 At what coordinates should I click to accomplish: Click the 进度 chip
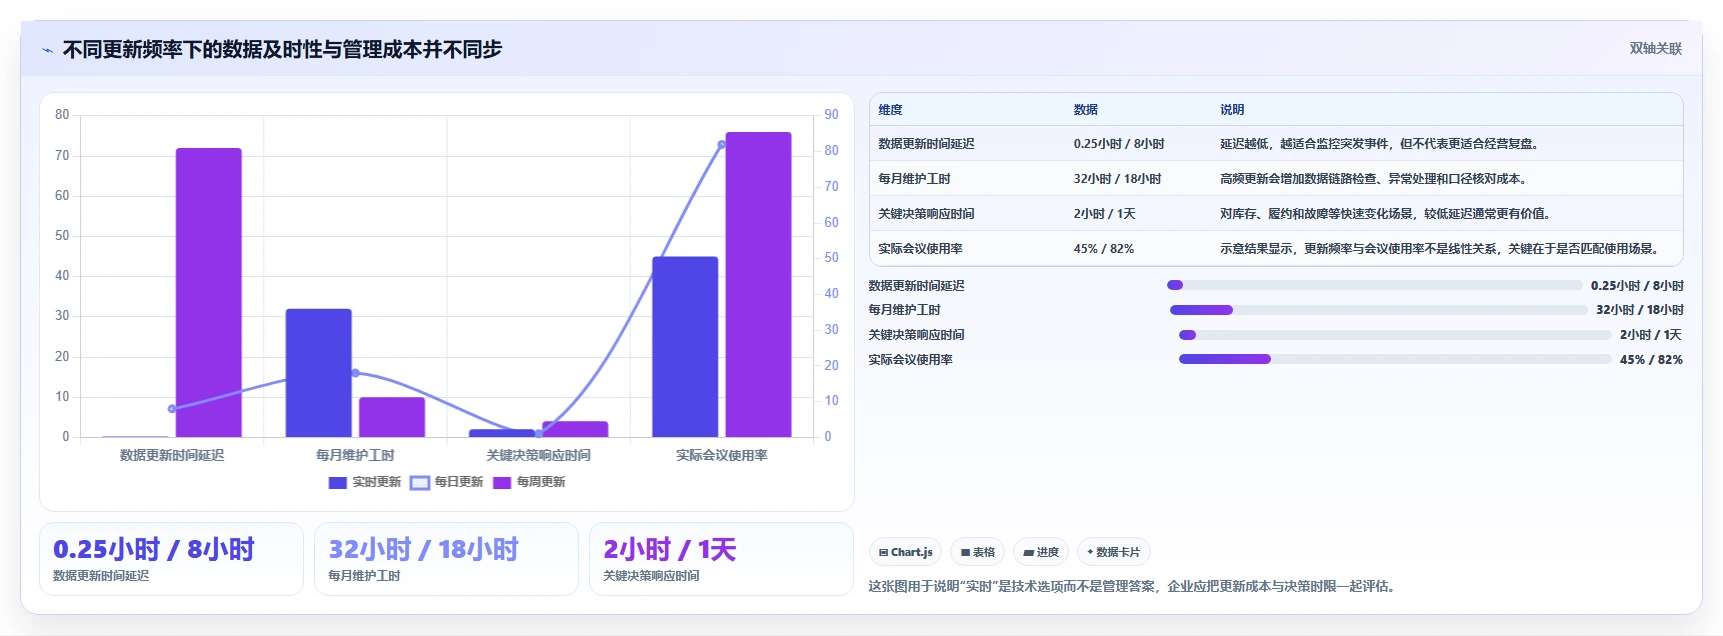(x=1041, y=552)
